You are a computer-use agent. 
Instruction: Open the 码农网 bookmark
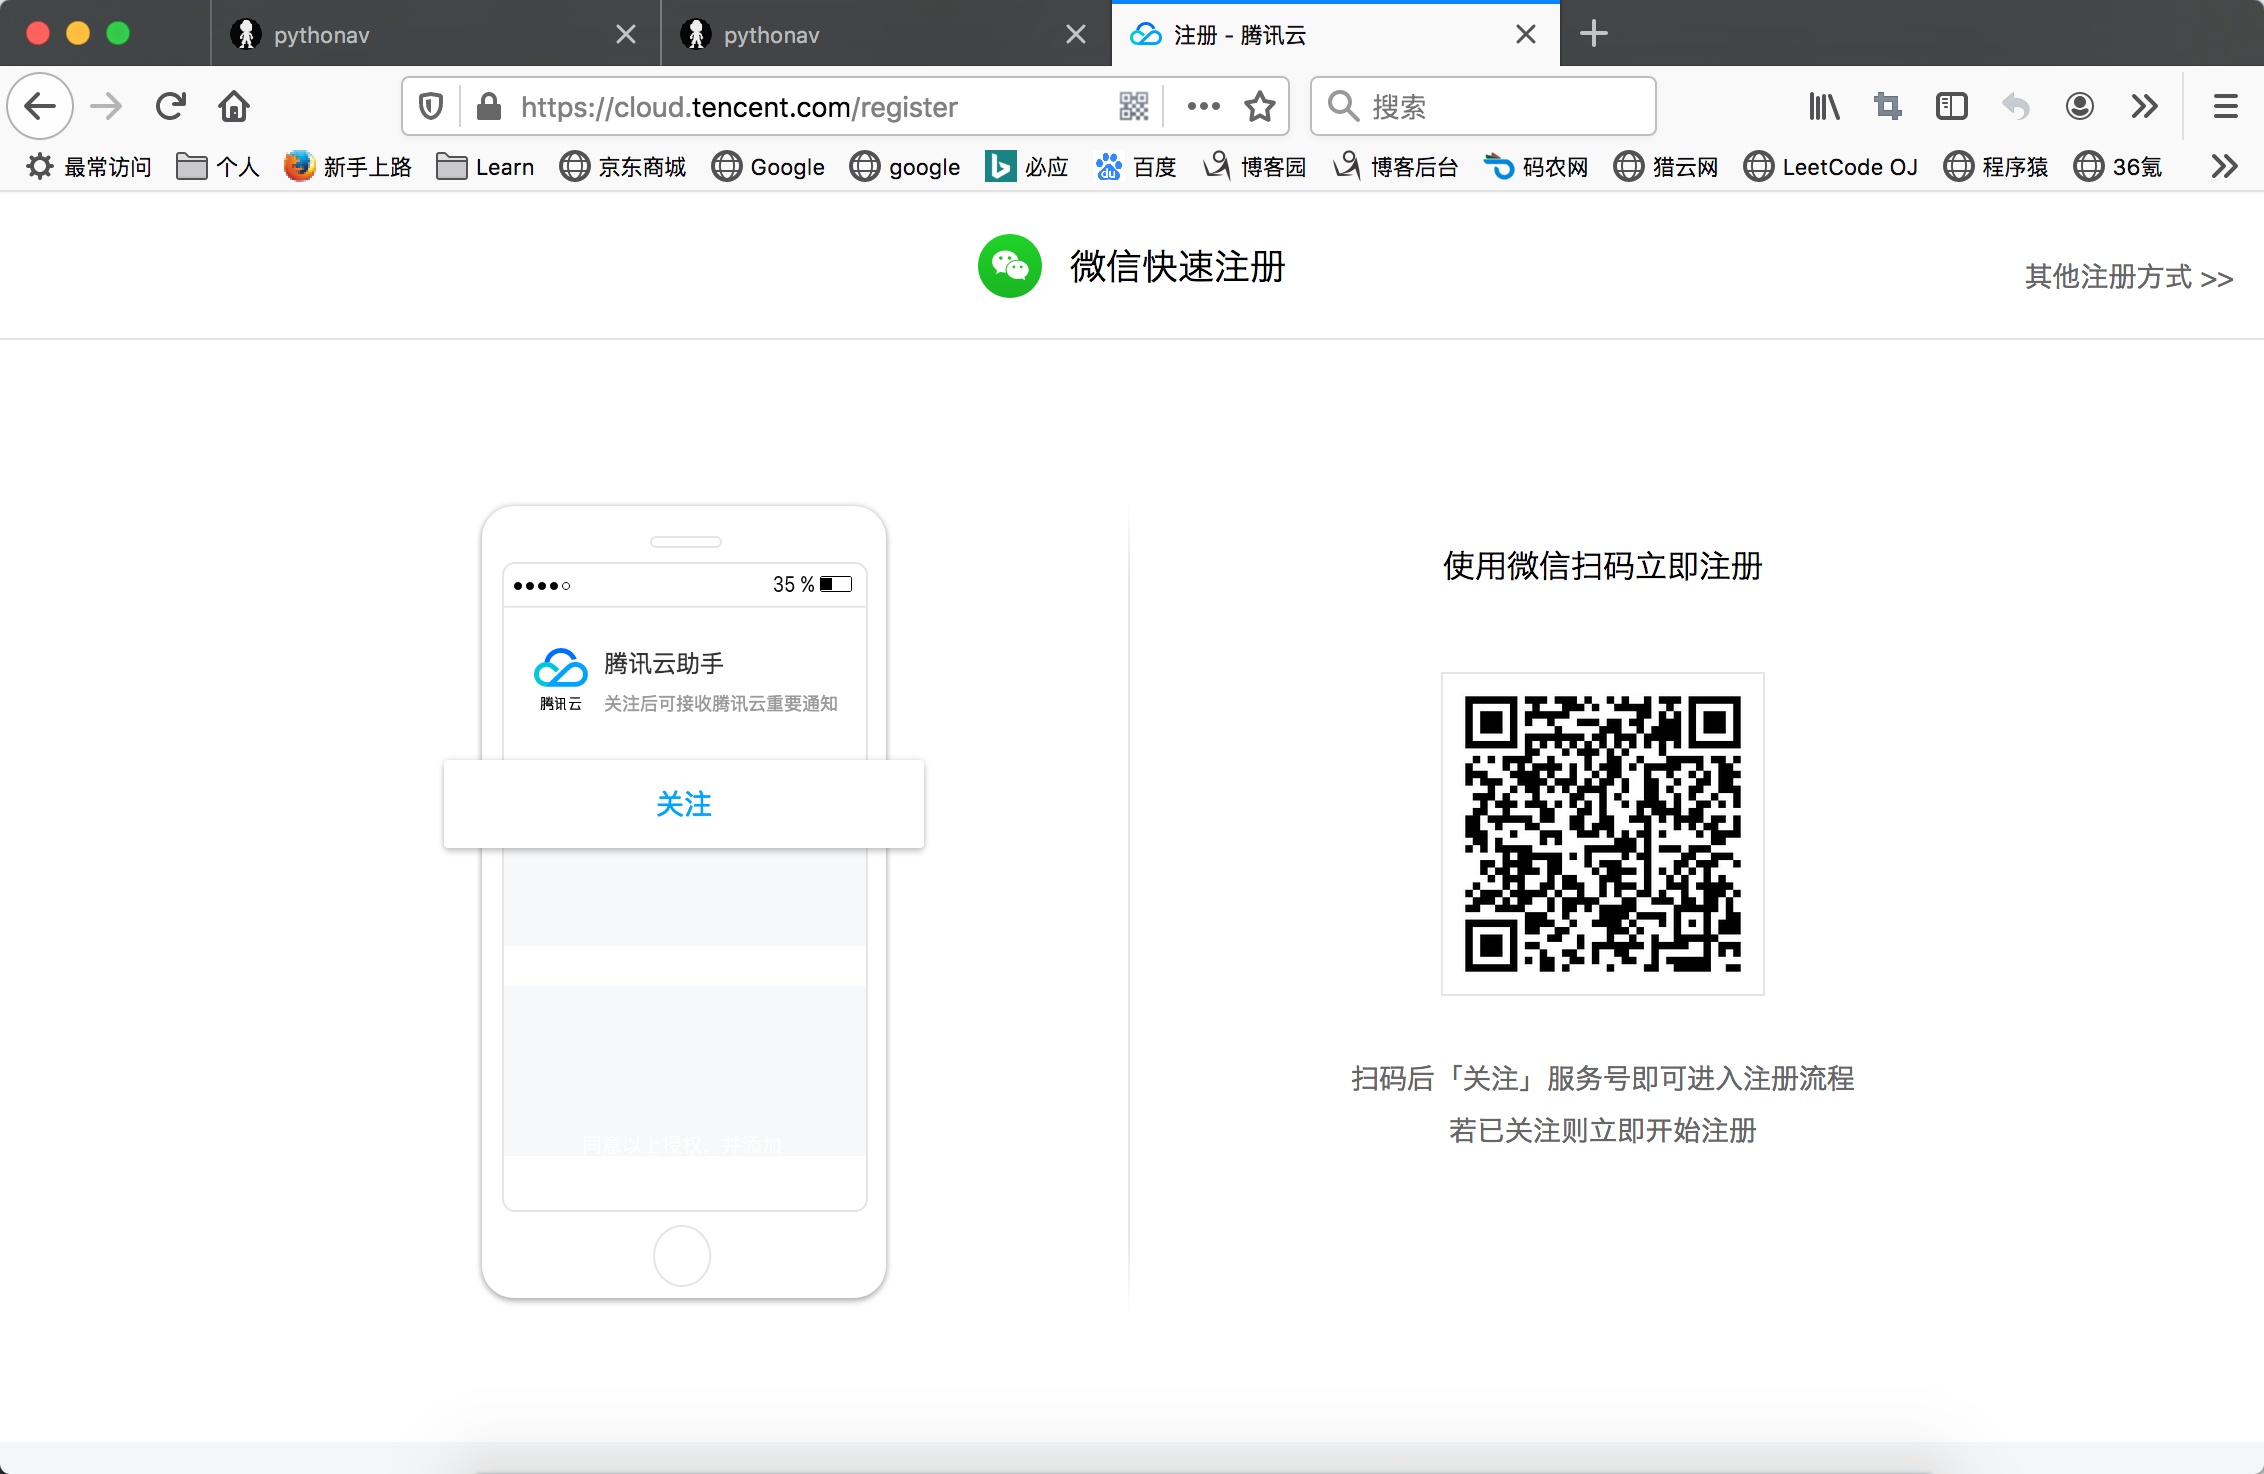1537,166
